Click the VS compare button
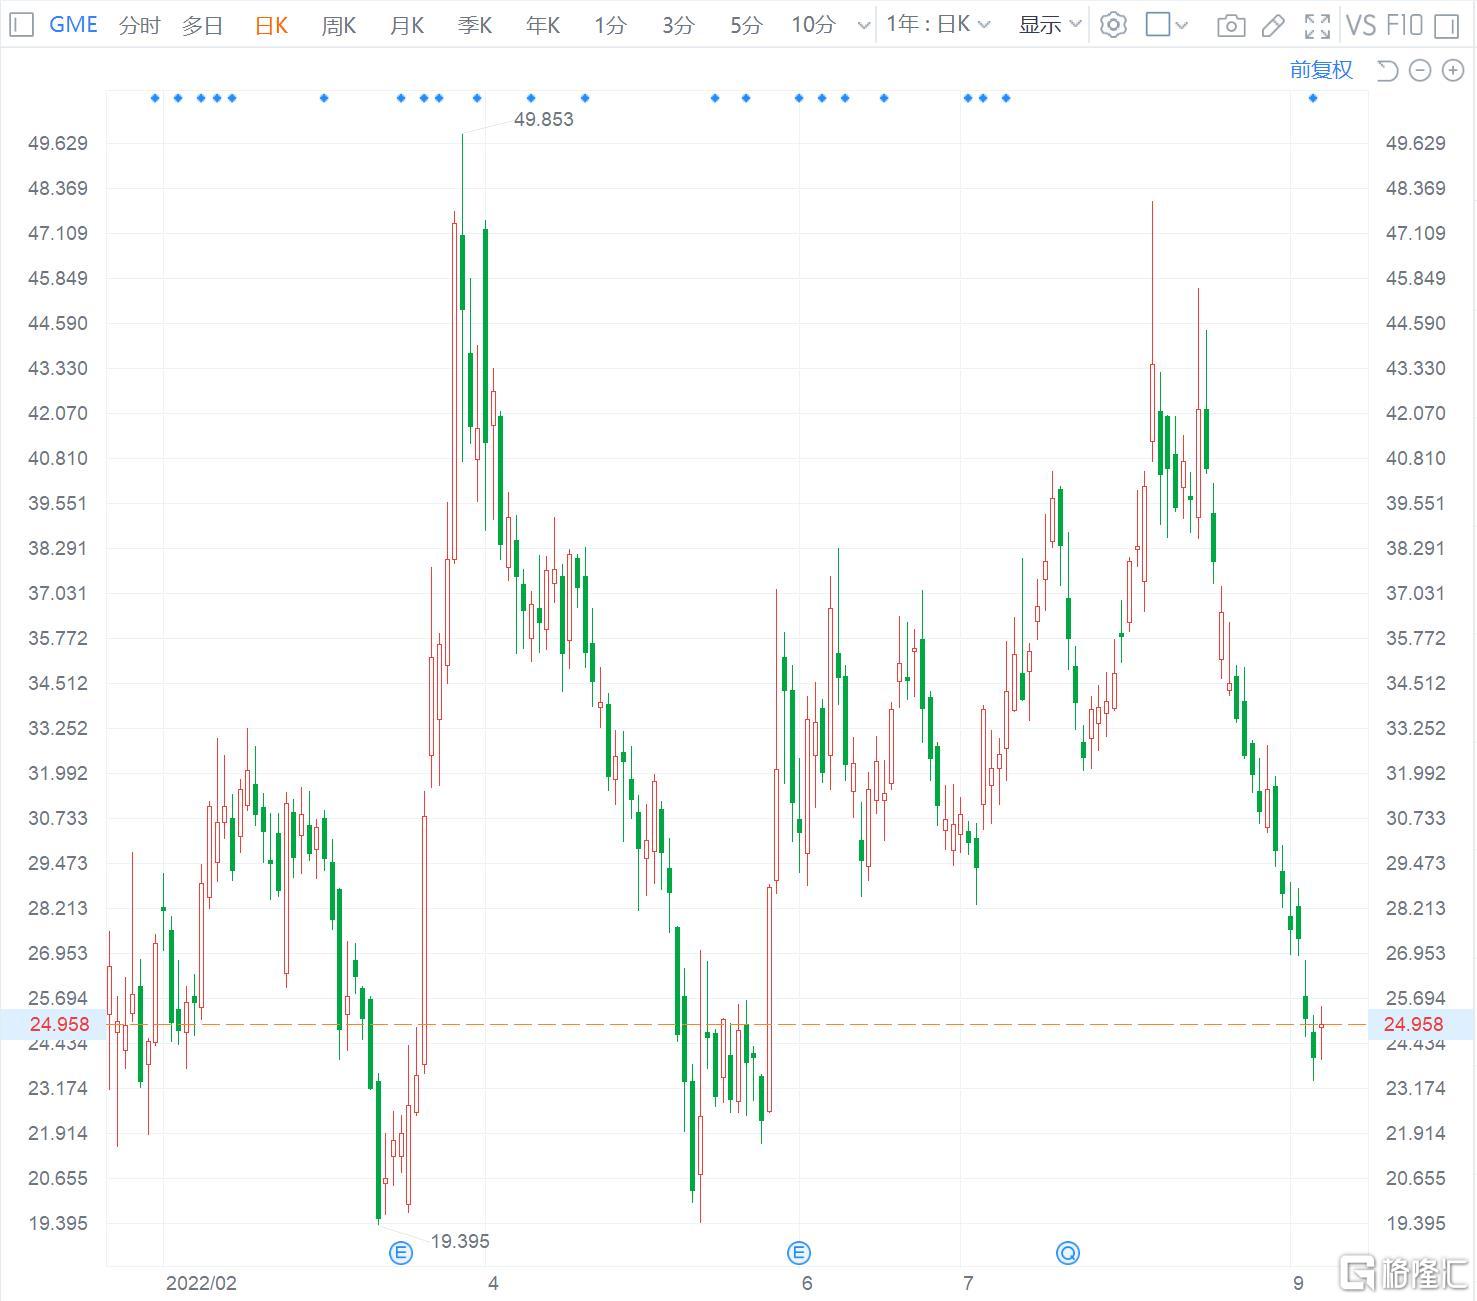 click(x=1360, y=25)
